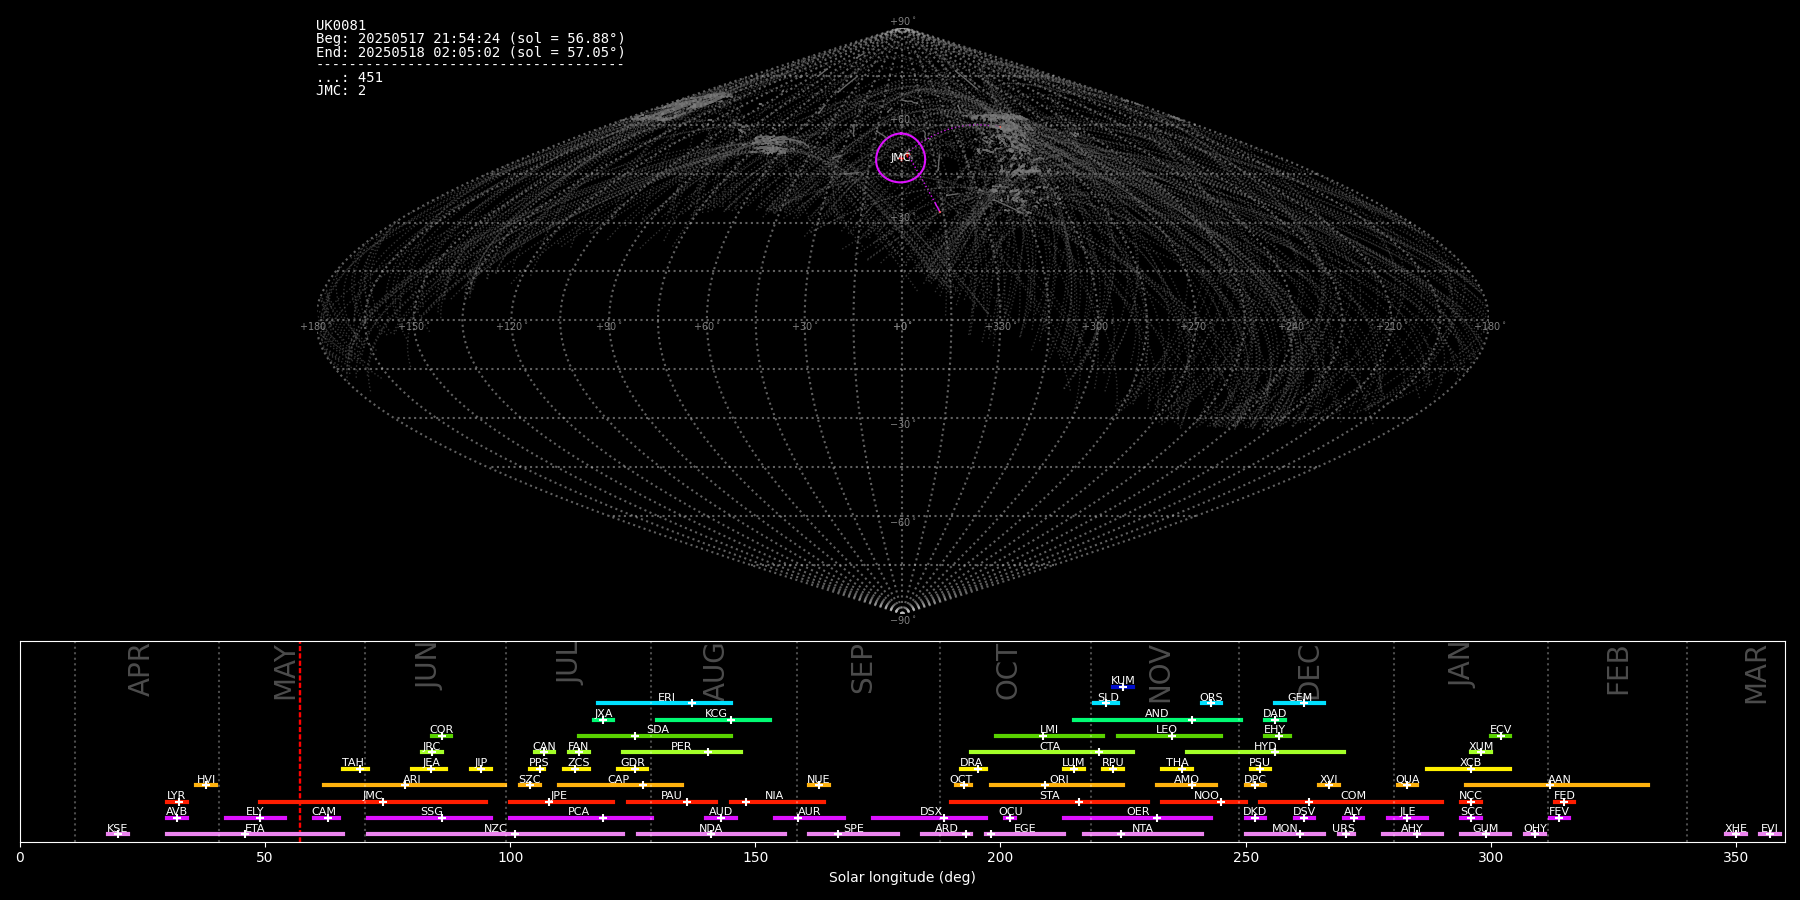Image resolution: width=1800 pixels, height=900 pixels.
Task: Click the green KCG activity bar
Action: (713, 719)
